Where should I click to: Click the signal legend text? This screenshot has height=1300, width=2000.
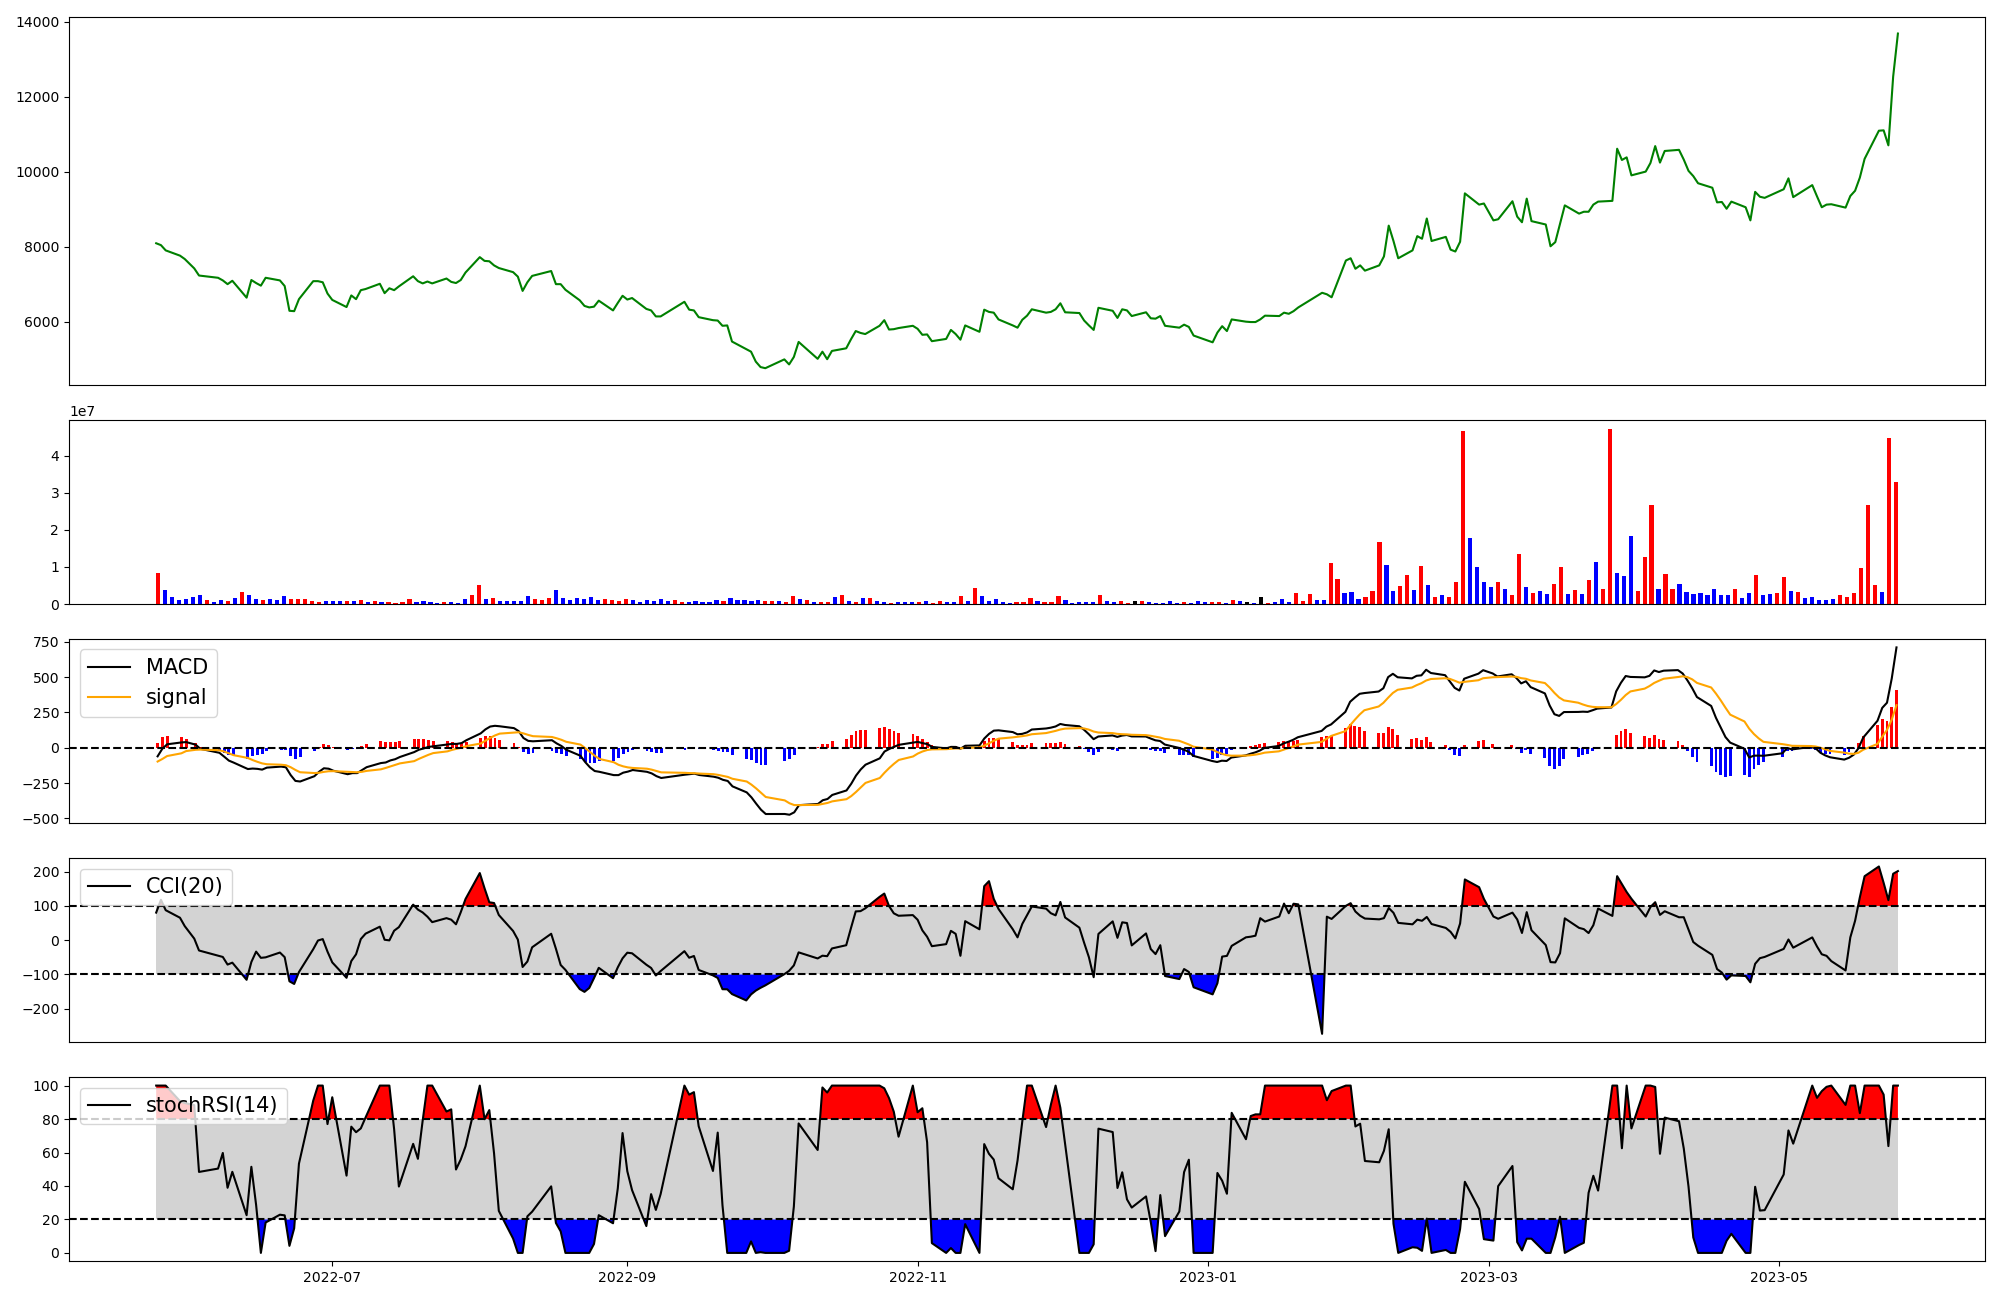tap(175, 697)
